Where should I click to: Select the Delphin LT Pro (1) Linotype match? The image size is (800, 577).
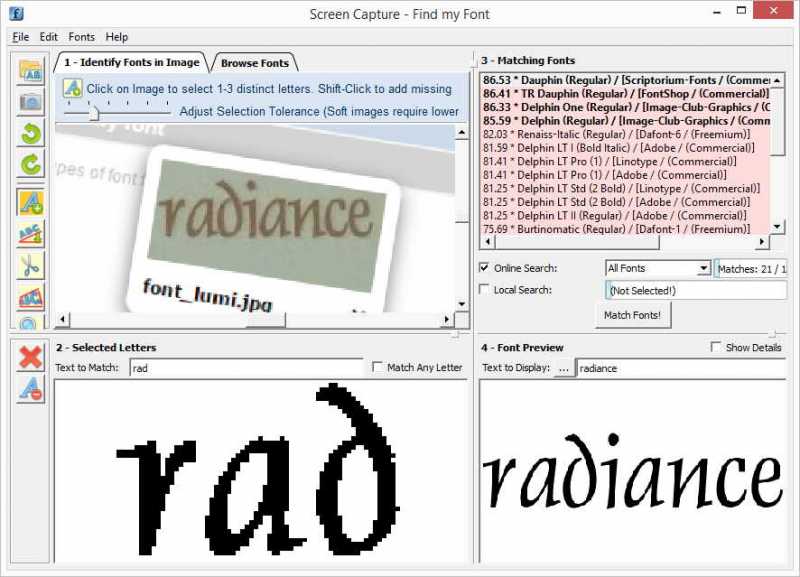tap(626, 162)
